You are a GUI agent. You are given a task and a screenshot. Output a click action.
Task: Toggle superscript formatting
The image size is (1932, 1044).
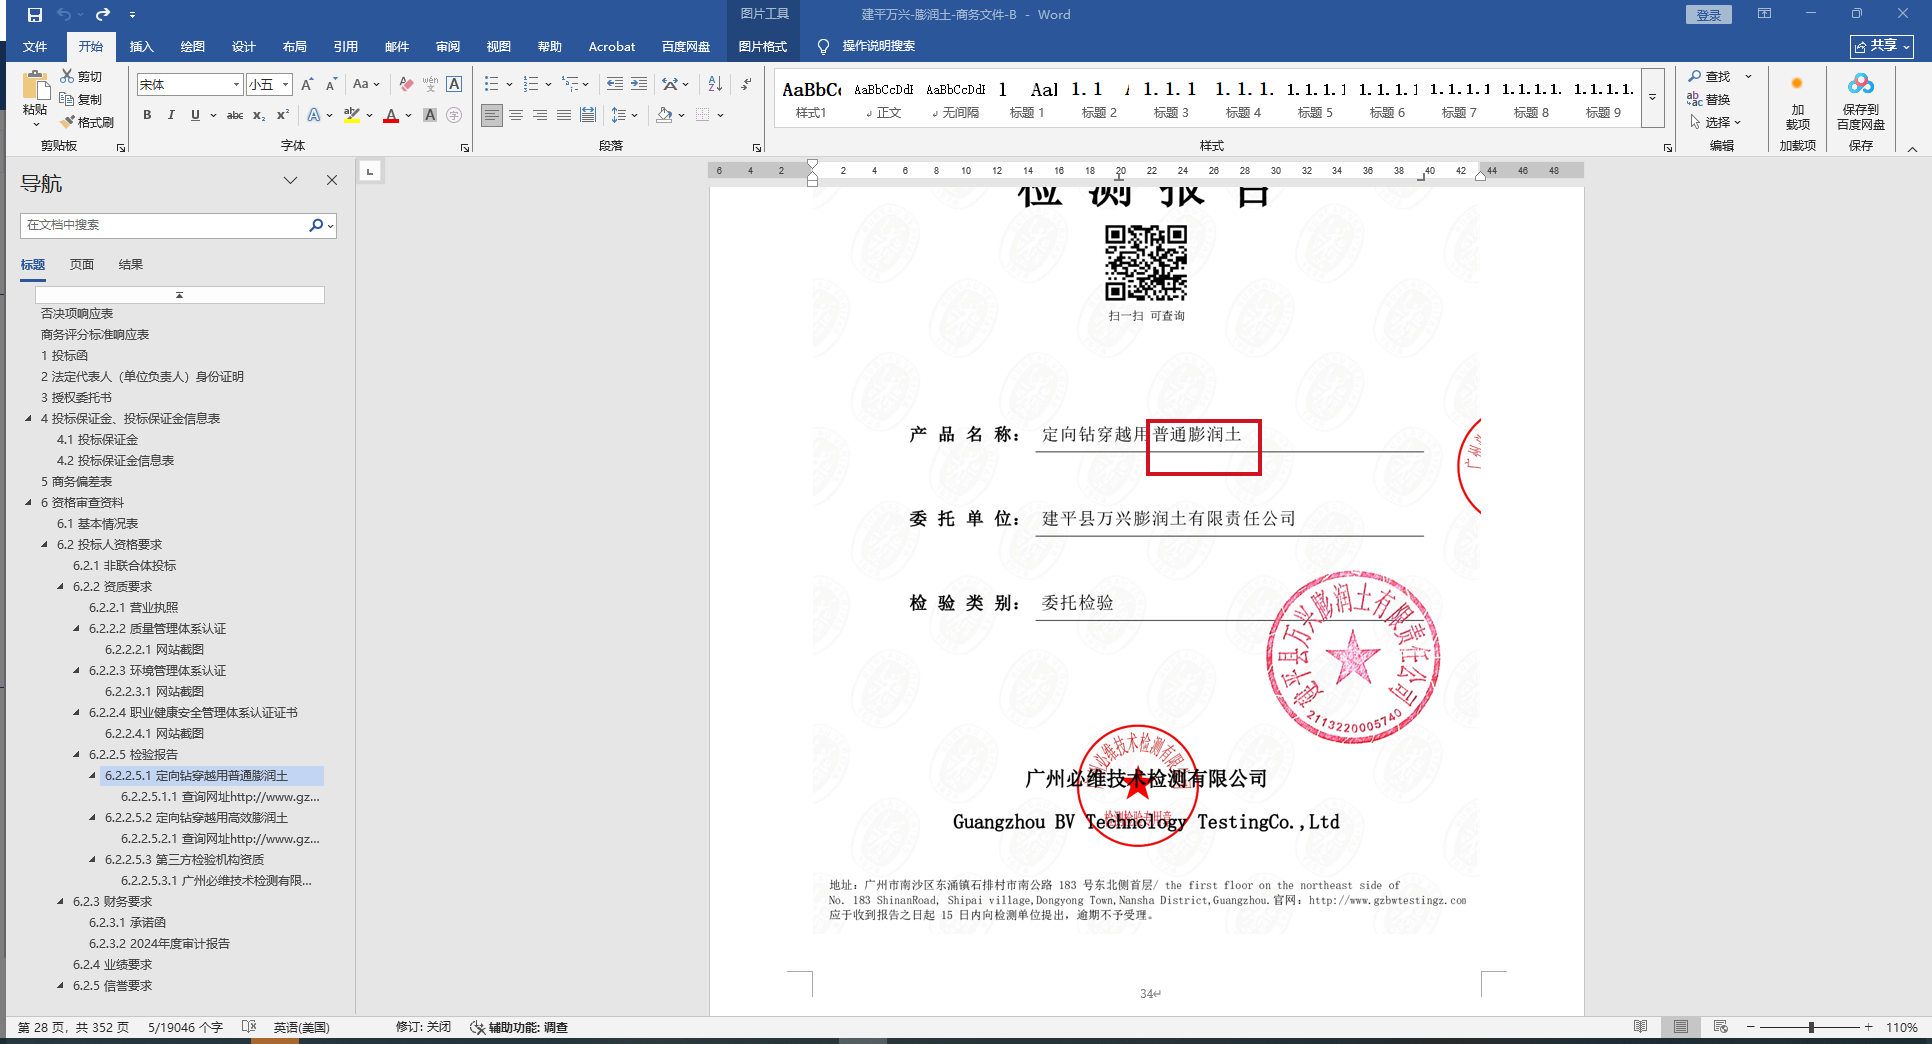tap(283, 115)
